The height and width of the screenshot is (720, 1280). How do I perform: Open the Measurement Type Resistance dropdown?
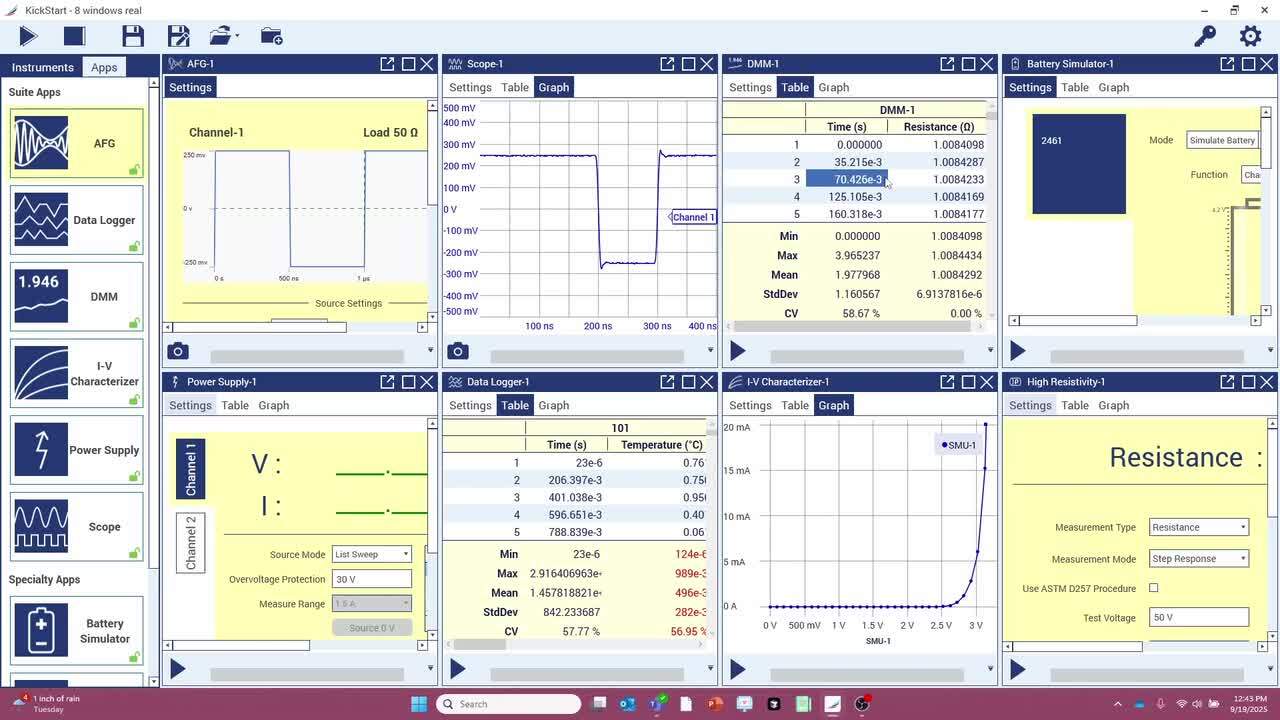[1197, 527]
